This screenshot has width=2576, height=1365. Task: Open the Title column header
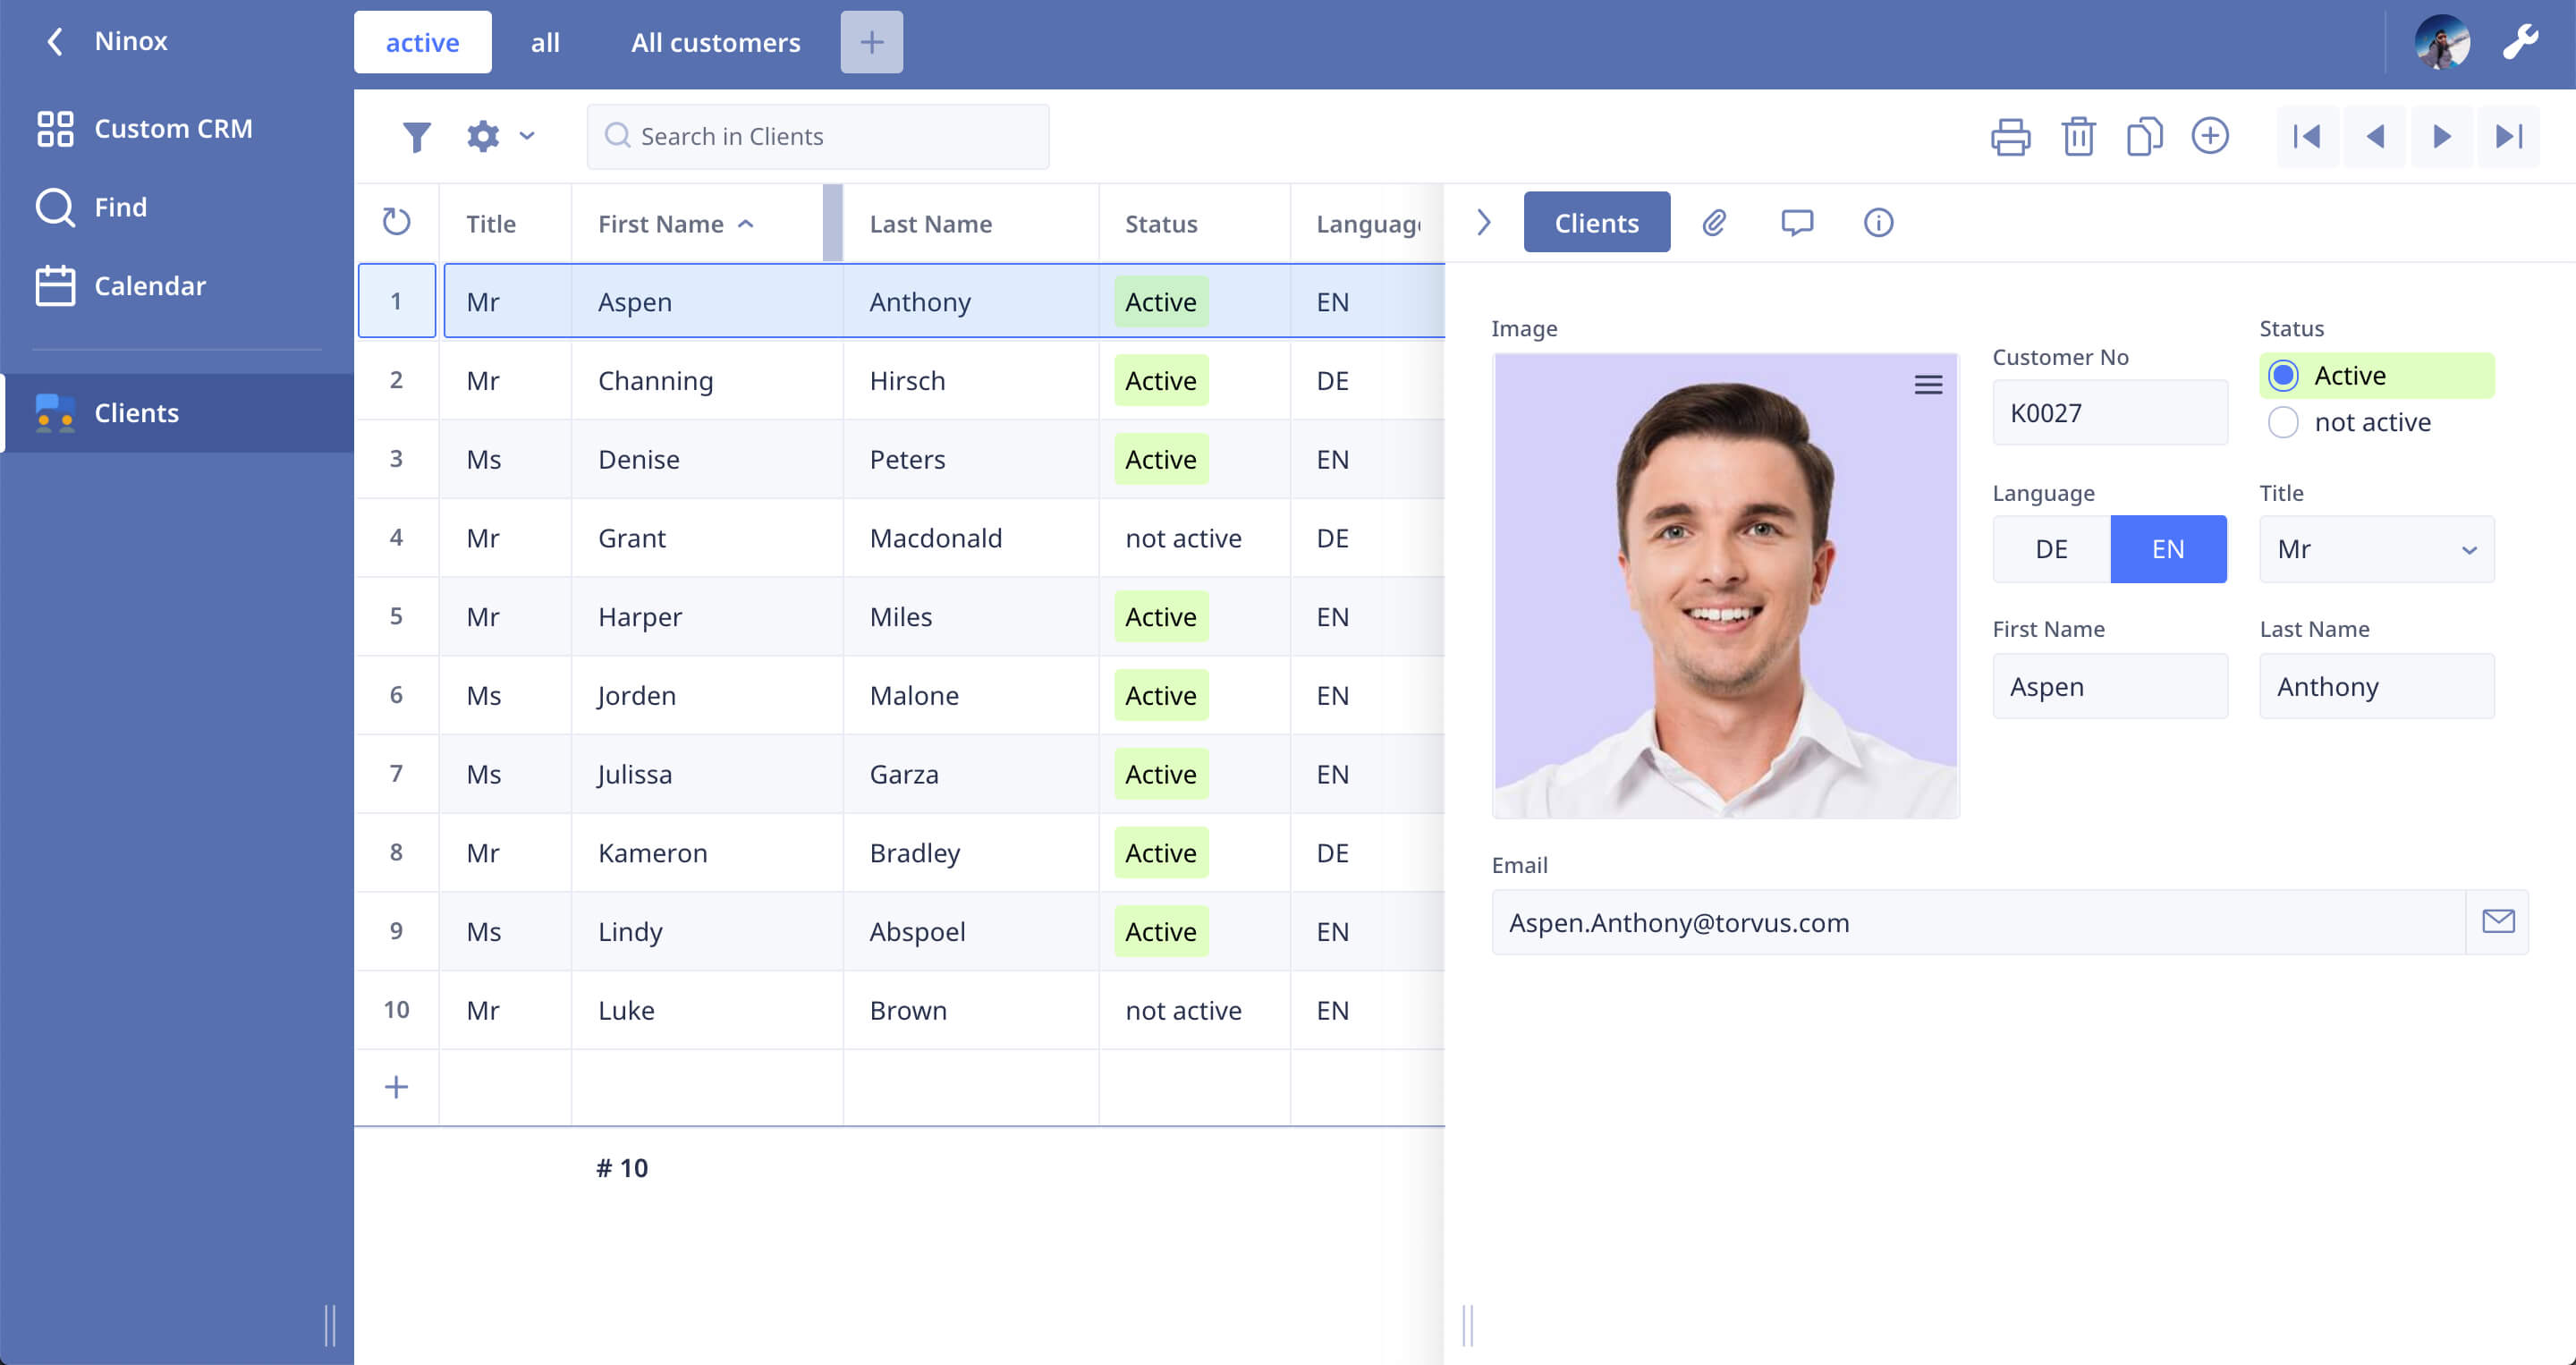click(x=505, y=223)
